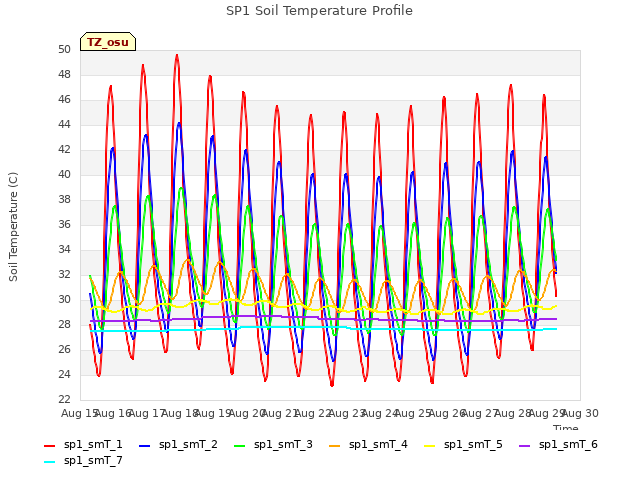Click the Aug 22 x-axis label

pyautogui.click(x=313, y=413)
